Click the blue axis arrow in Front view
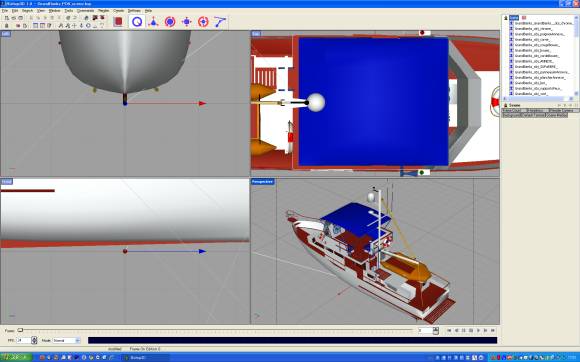 tap(202, 251)
